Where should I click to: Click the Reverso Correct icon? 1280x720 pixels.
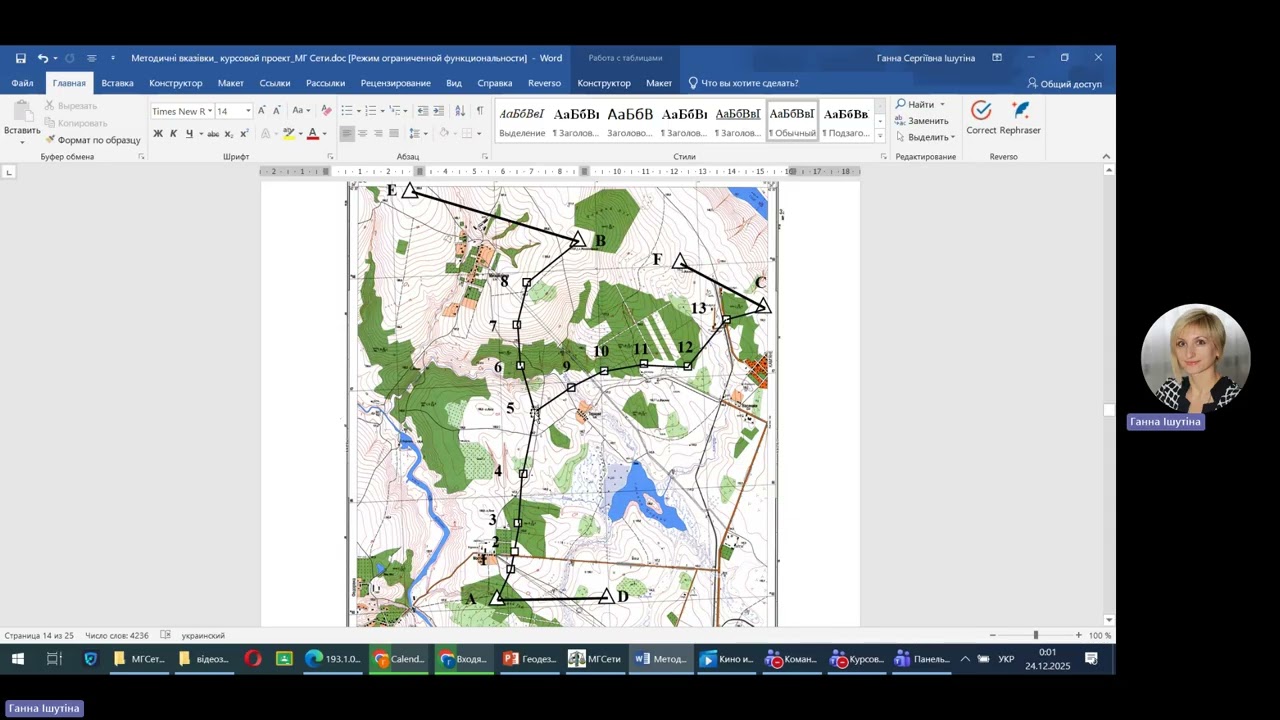pyautogui.click(x=981, y=117)
